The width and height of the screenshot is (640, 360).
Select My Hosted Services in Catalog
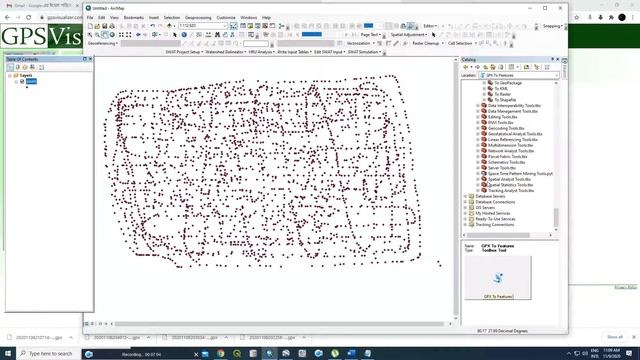[x=493, y=213]
